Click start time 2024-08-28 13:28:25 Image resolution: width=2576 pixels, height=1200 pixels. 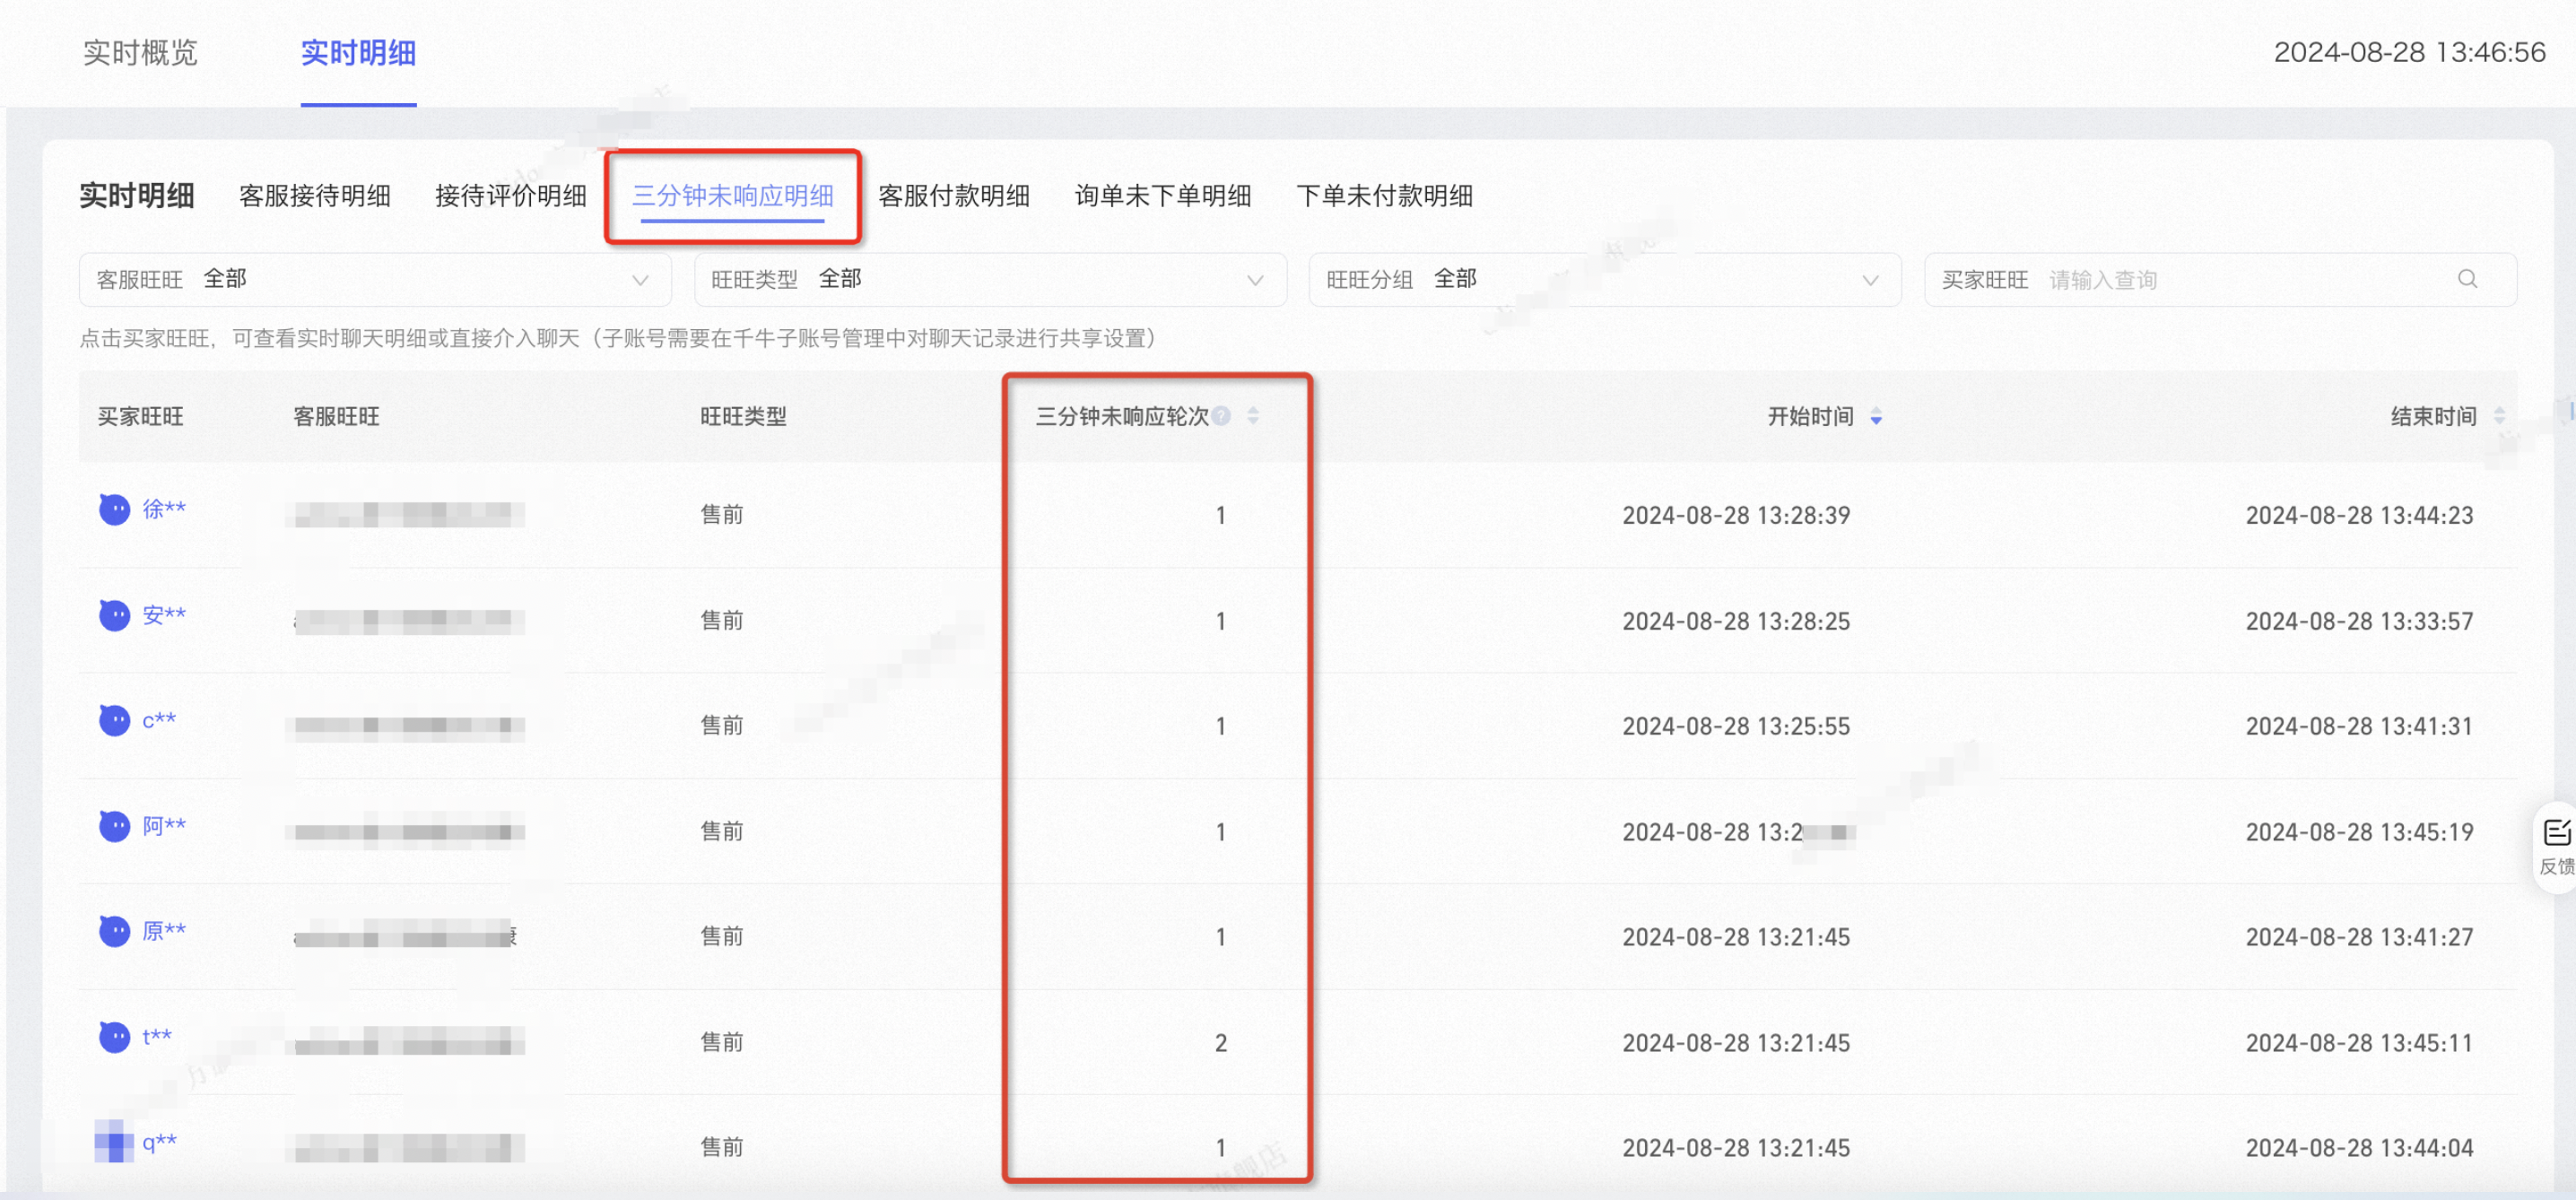pyautogui.click(x=1736, y=621)
